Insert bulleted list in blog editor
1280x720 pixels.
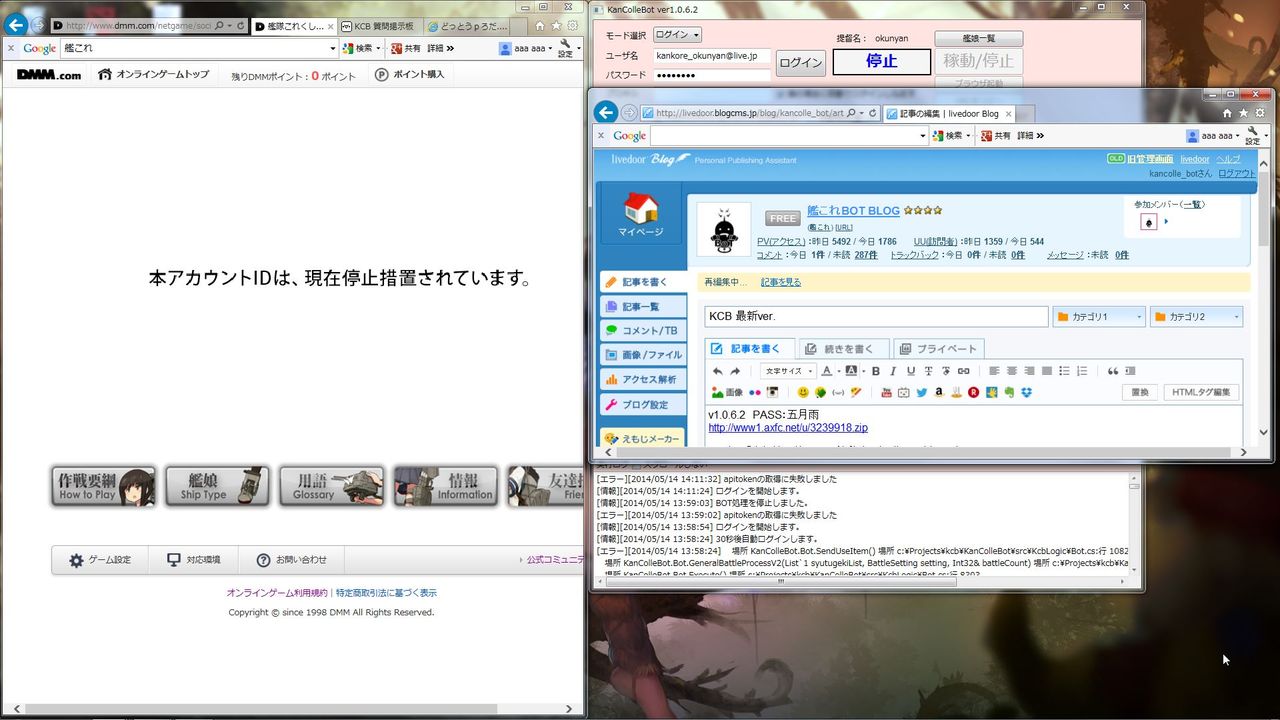point(1065,371)
